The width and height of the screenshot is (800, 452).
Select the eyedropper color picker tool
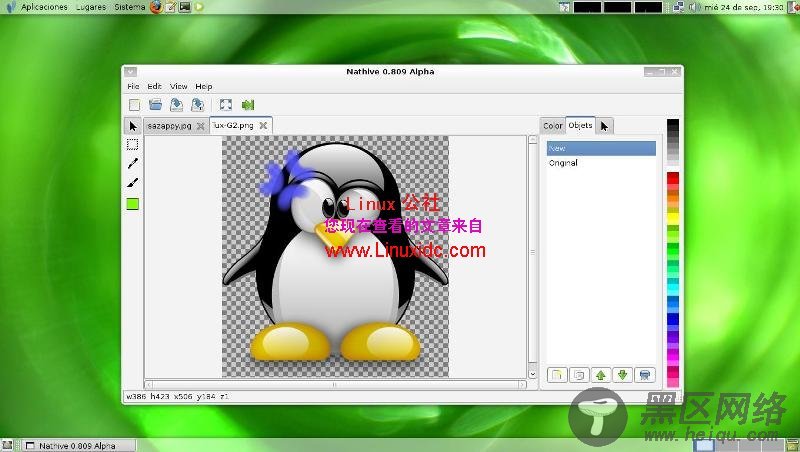coord(133,163)
